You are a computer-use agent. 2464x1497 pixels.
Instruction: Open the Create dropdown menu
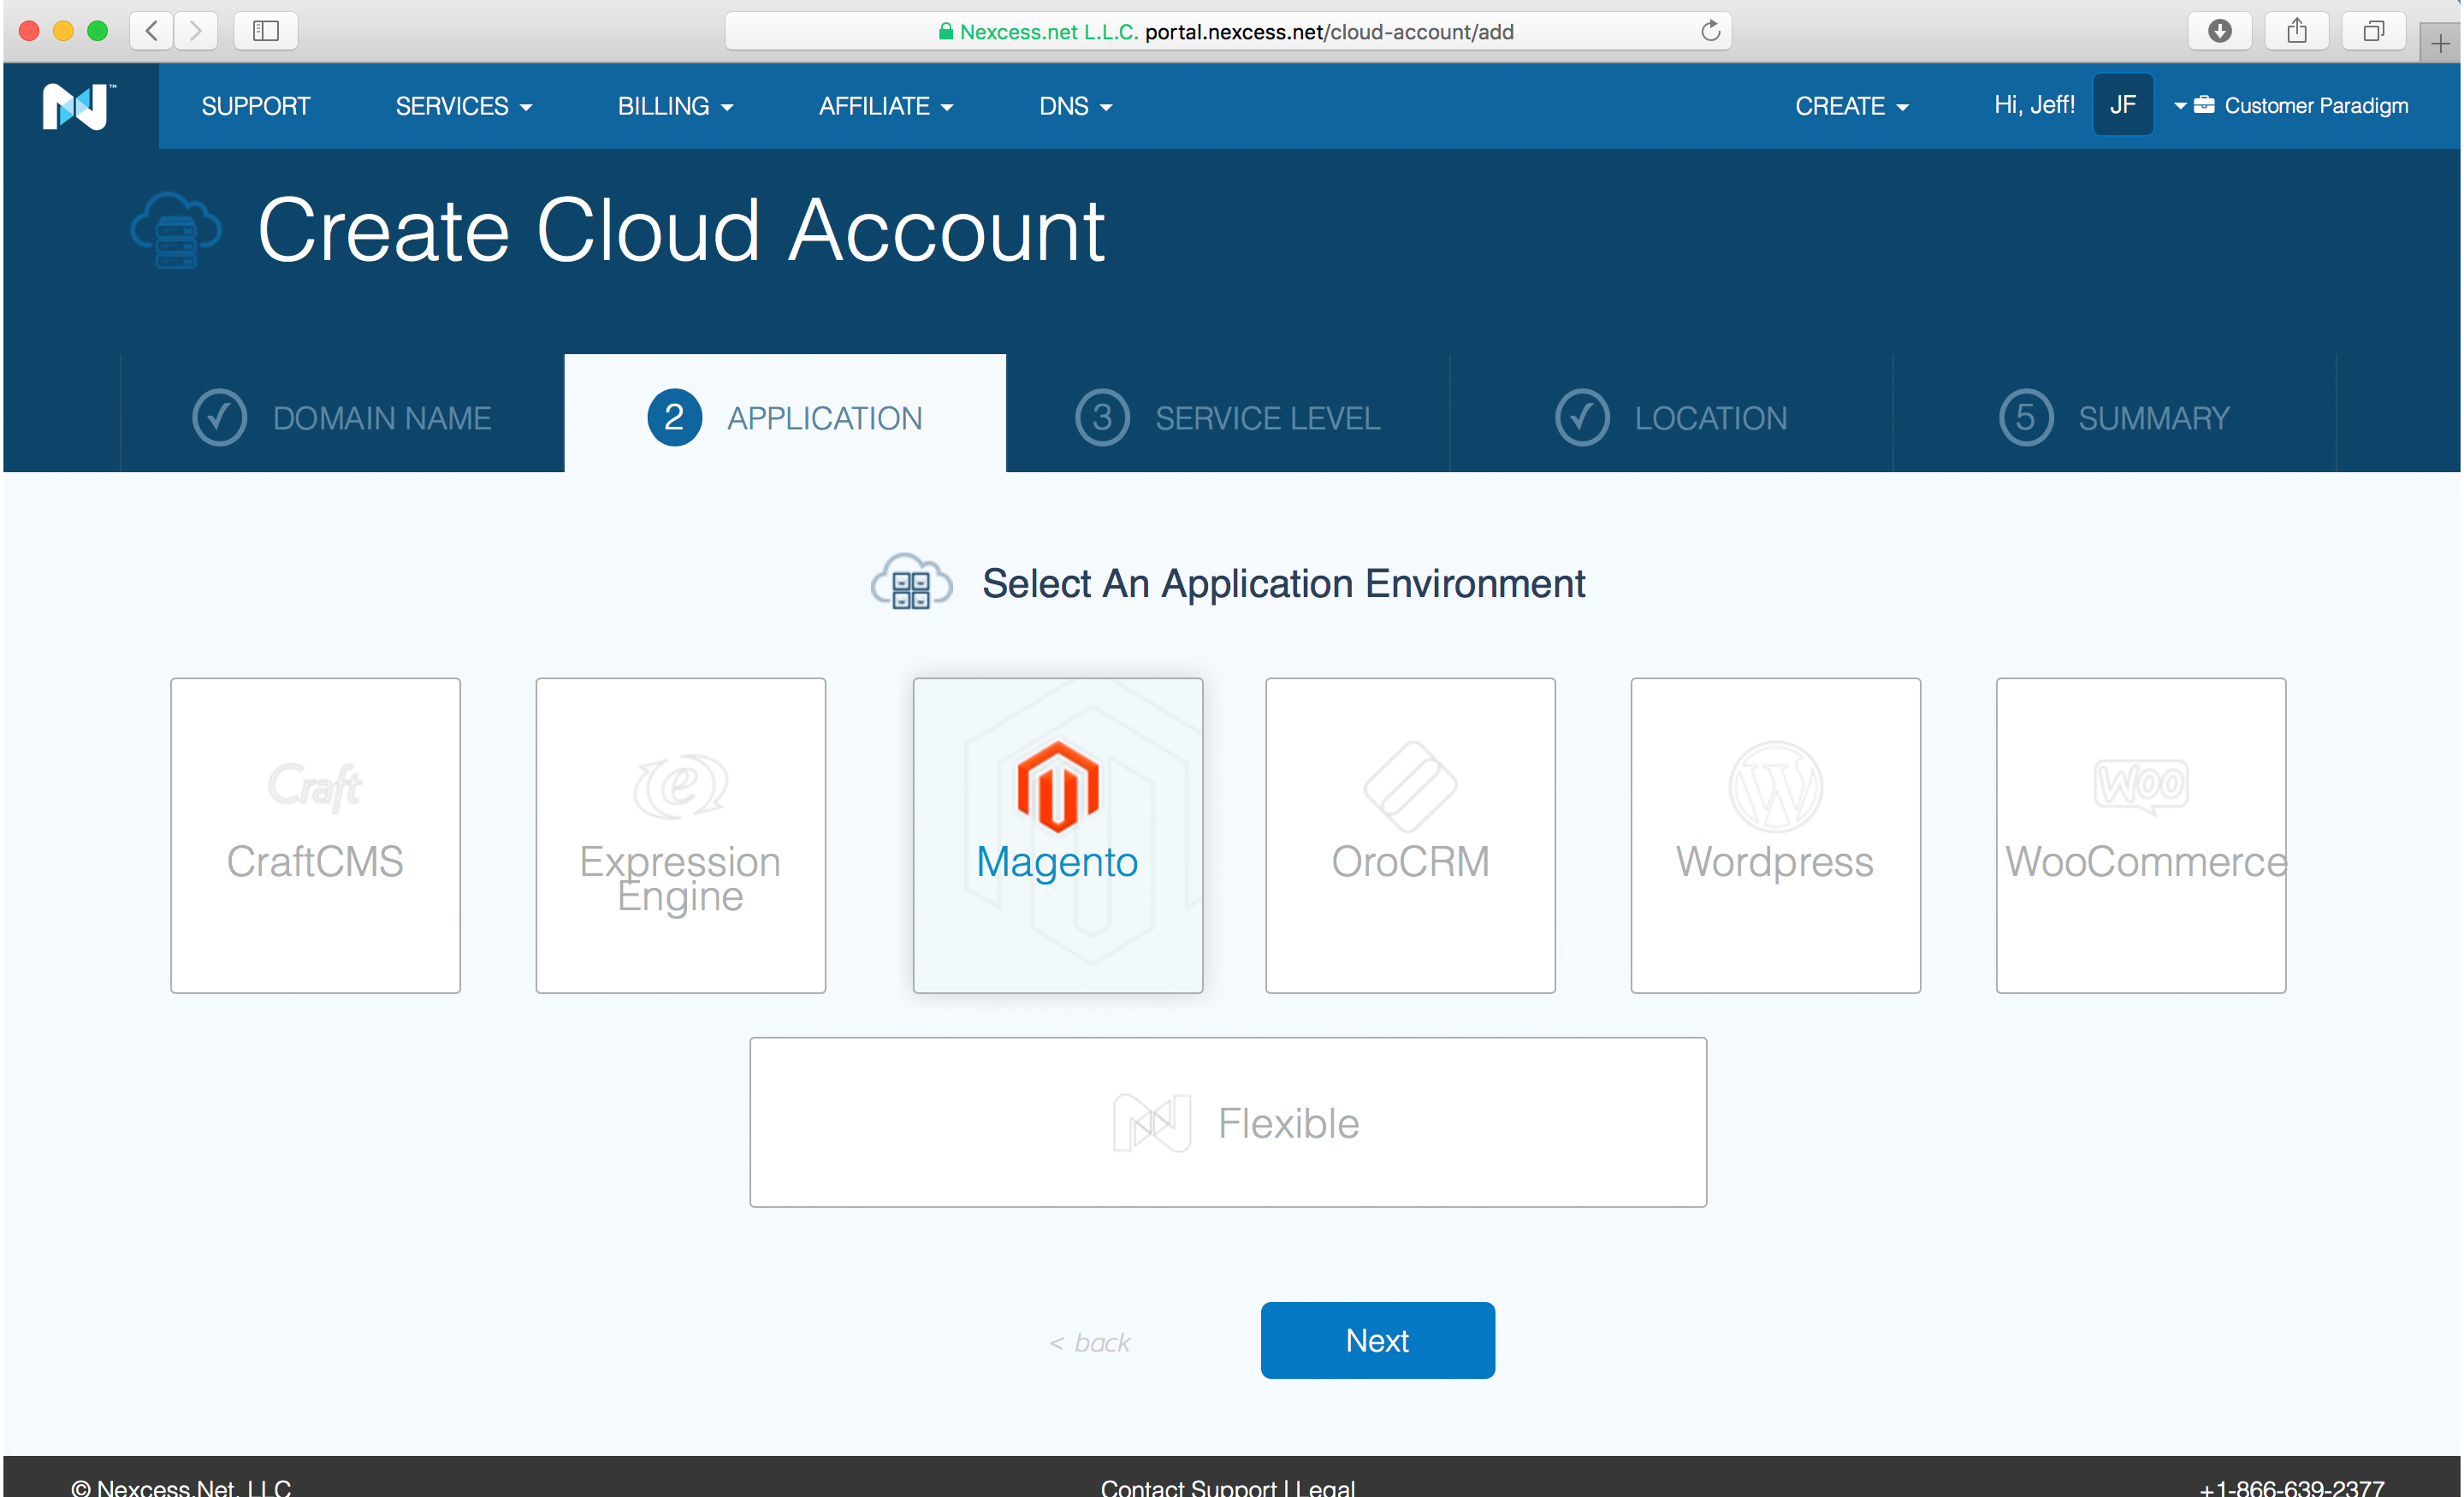click(1851, 106)
